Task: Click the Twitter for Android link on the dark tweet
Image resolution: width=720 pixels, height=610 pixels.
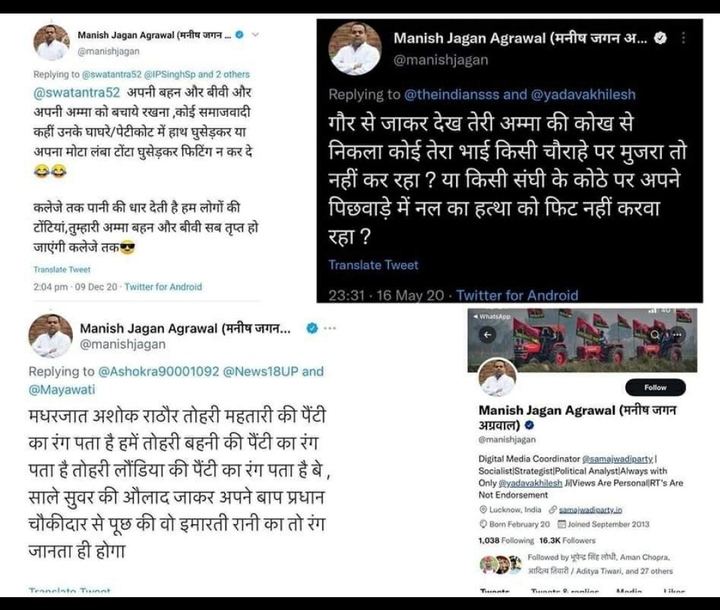Action: pyautogui.click(x=517, y=295)
